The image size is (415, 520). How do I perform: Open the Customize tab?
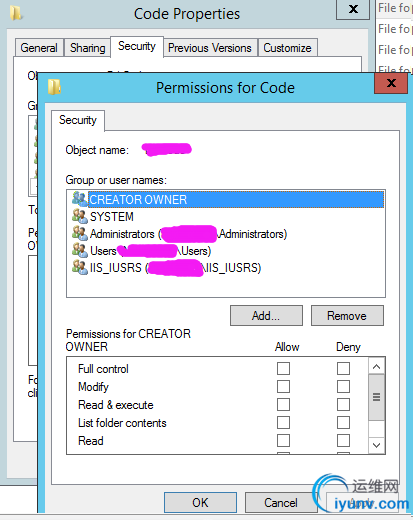click(x=287, y=48)
